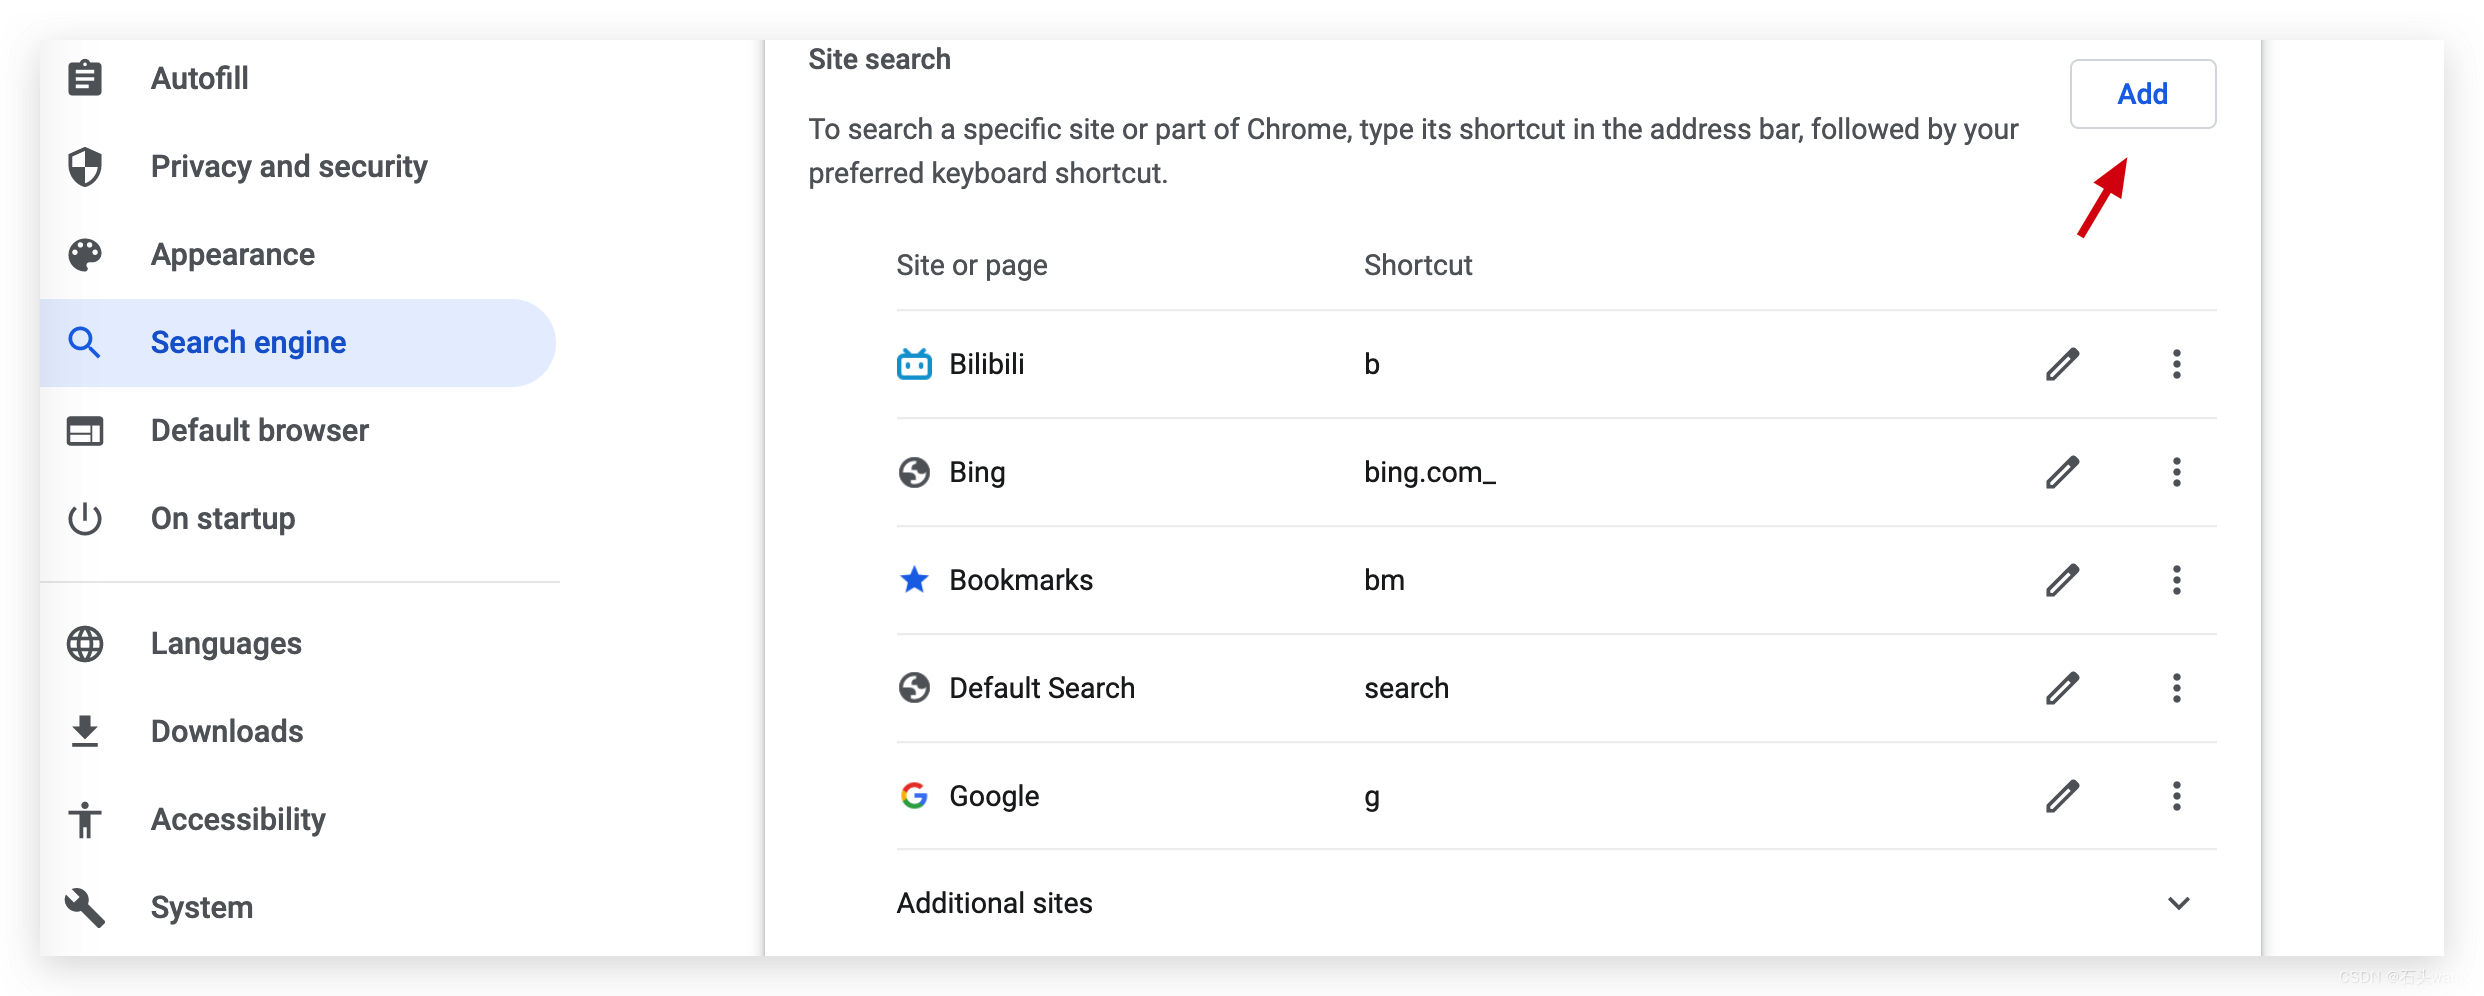Edit the Bilibili shortcut with pencil icon
2484x996 pixels.
point(2062,364)
